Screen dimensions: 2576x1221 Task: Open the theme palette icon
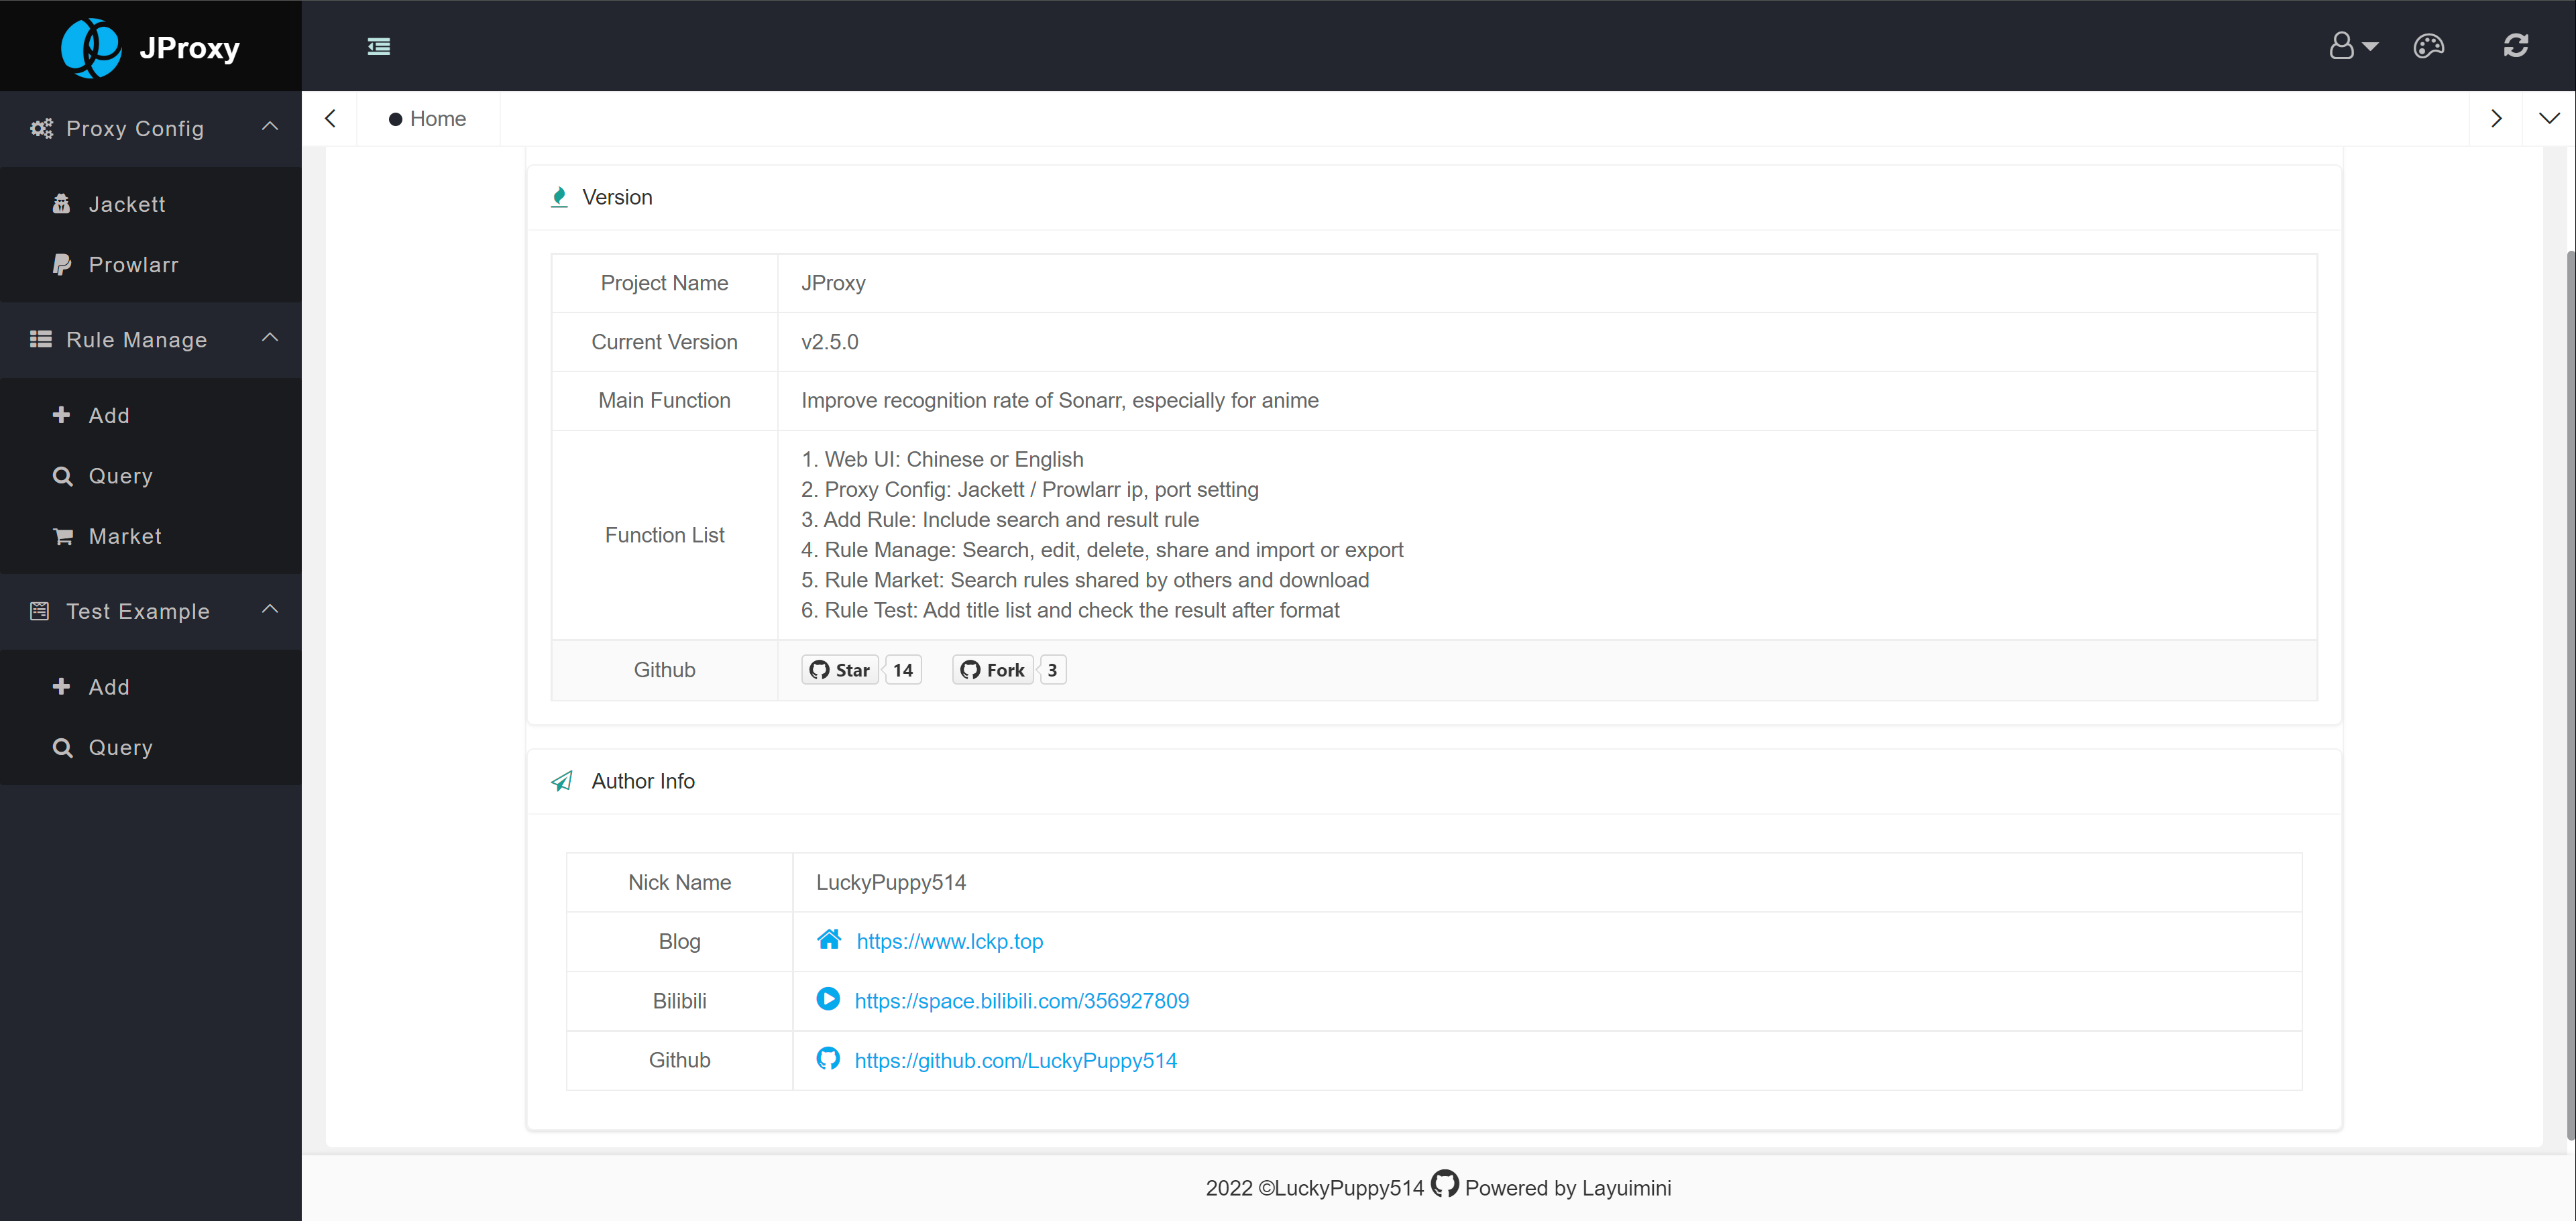click(x=2428, y=46)
